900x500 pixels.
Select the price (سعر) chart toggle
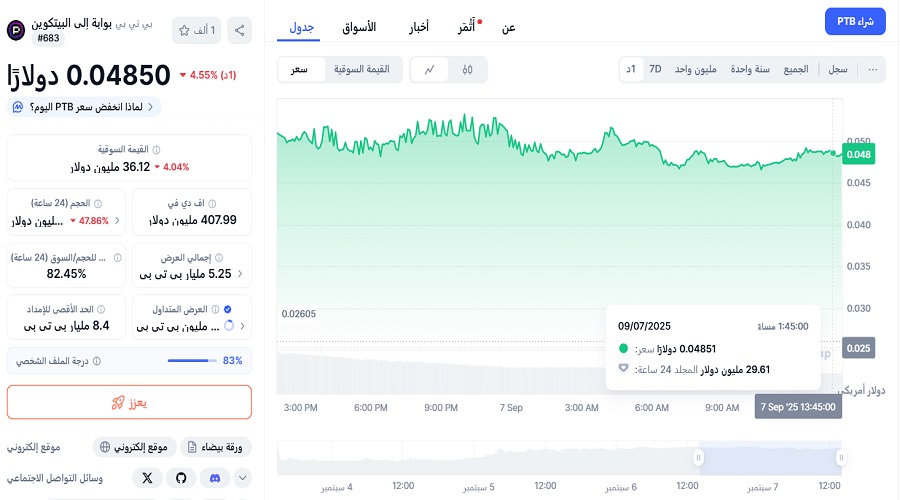point(299,69)
